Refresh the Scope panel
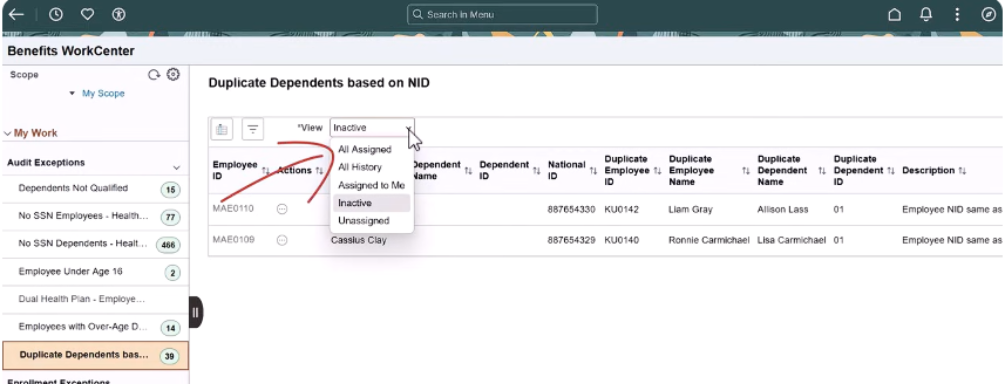The height and width of the screenshot is (384, 1005). 154,74
